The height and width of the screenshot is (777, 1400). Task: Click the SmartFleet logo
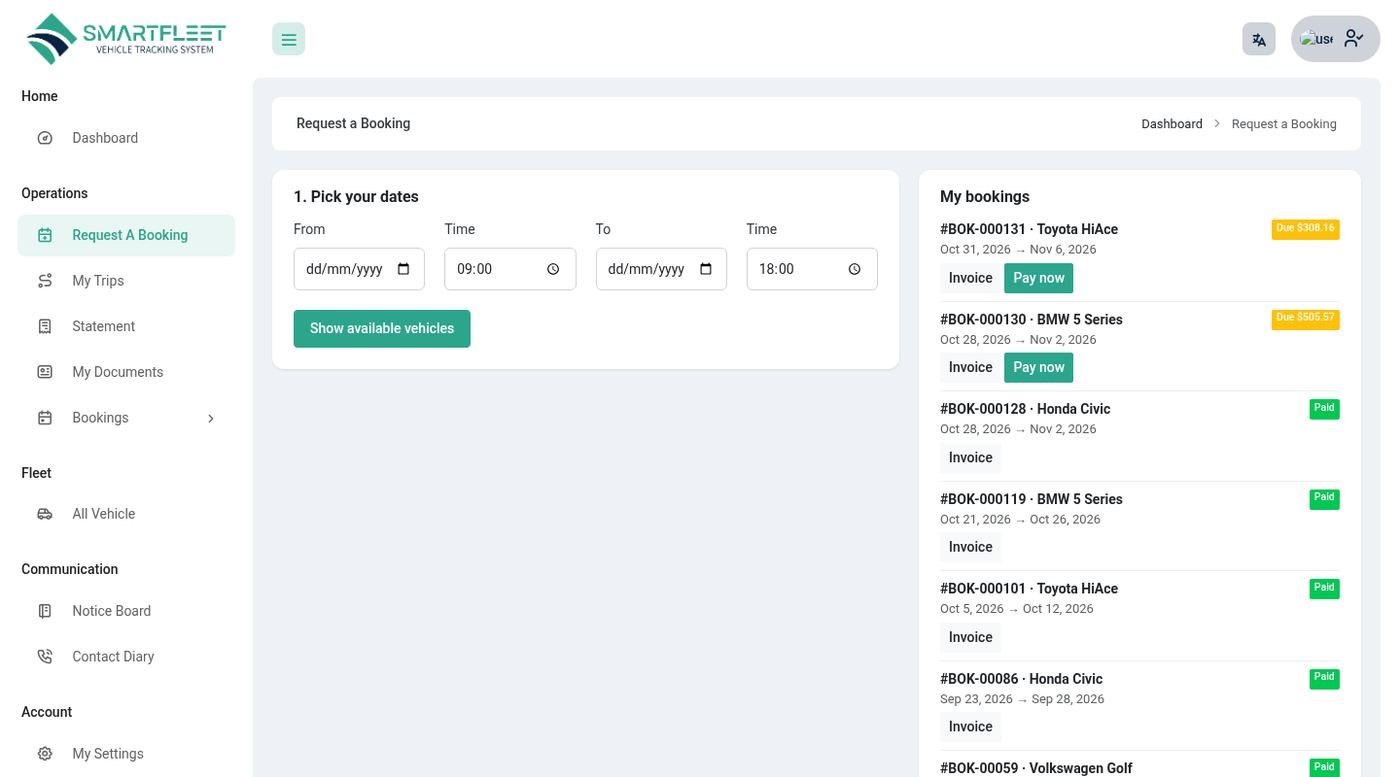(x=126, y=39)
